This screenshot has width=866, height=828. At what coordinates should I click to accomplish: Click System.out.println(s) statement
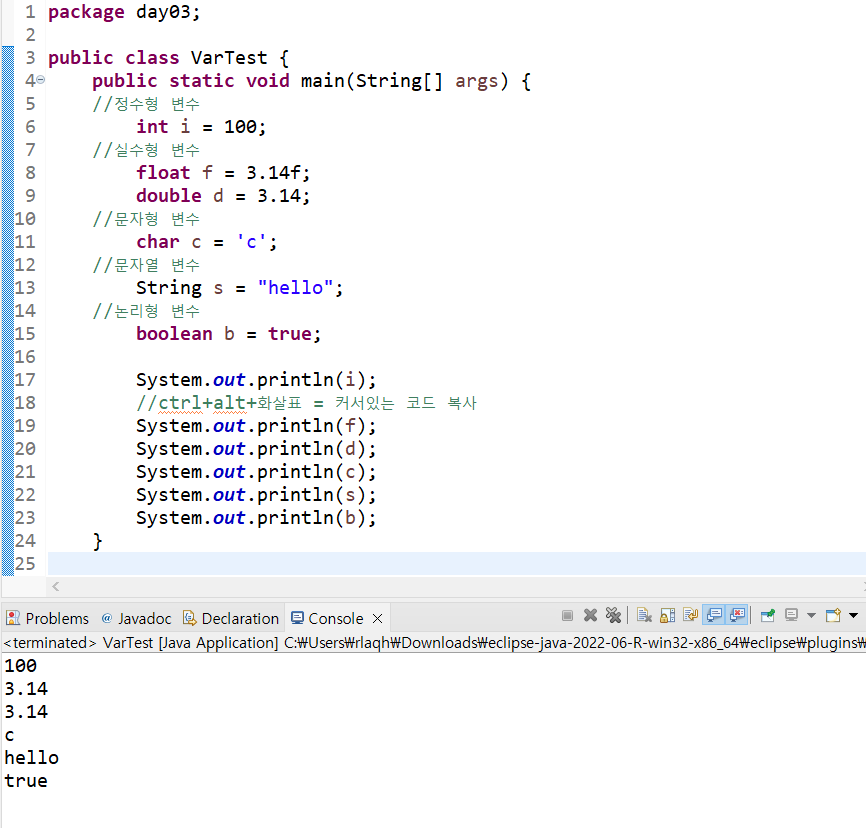256,494
